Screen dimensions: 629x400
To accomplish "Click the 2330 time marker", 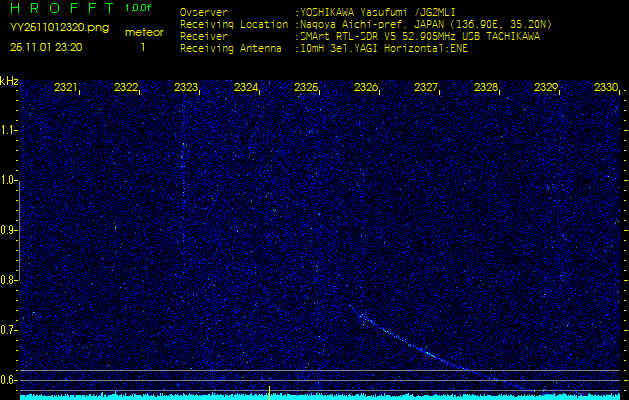I will (606, 88).
